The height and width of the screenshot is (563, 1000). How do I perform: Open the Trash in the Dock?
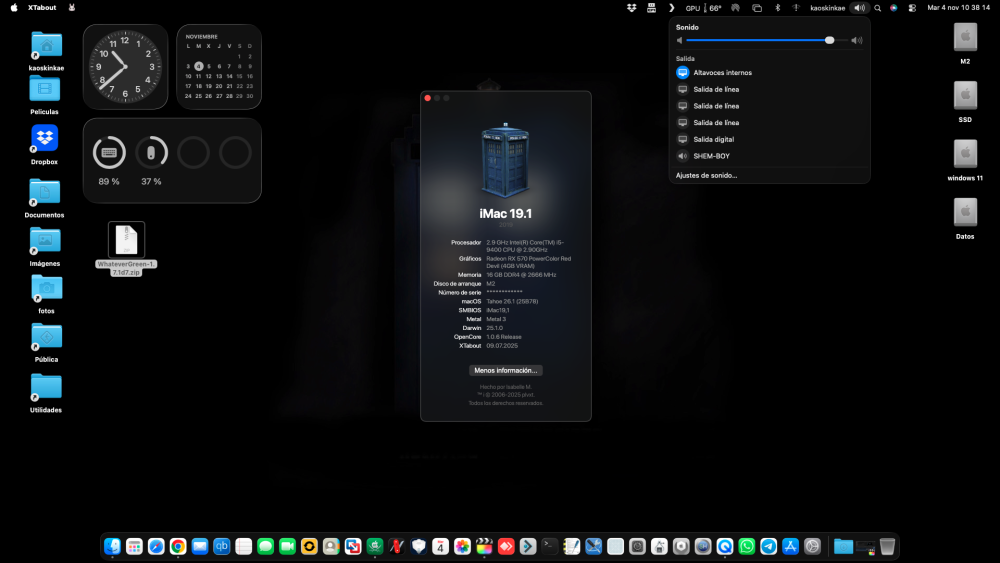[887, 546]
